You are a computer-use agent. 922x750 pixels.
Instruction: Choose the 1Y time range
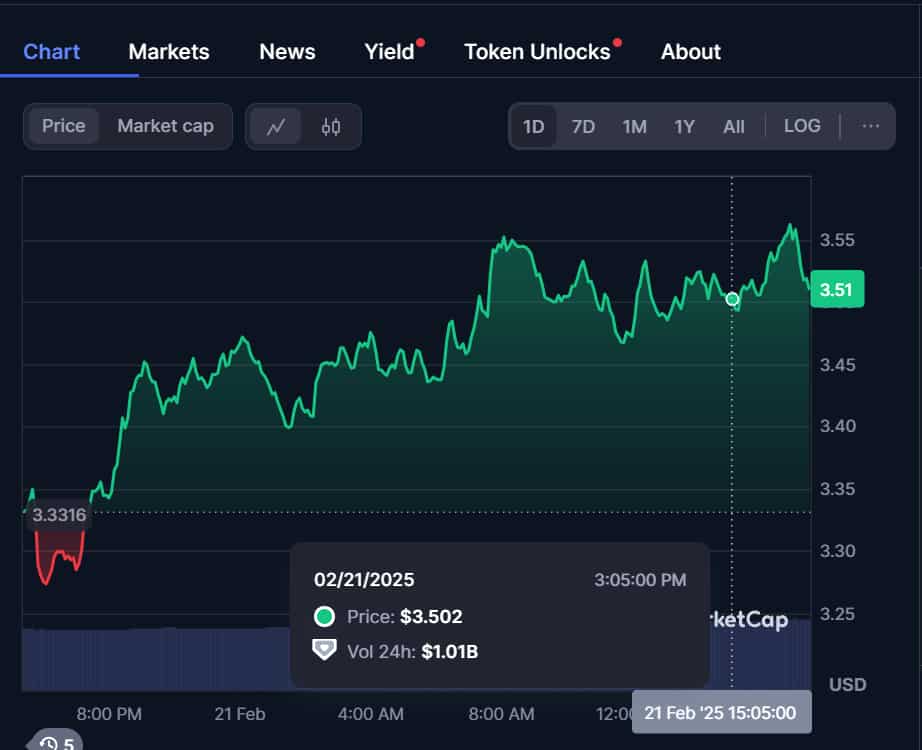pos(684,126)
